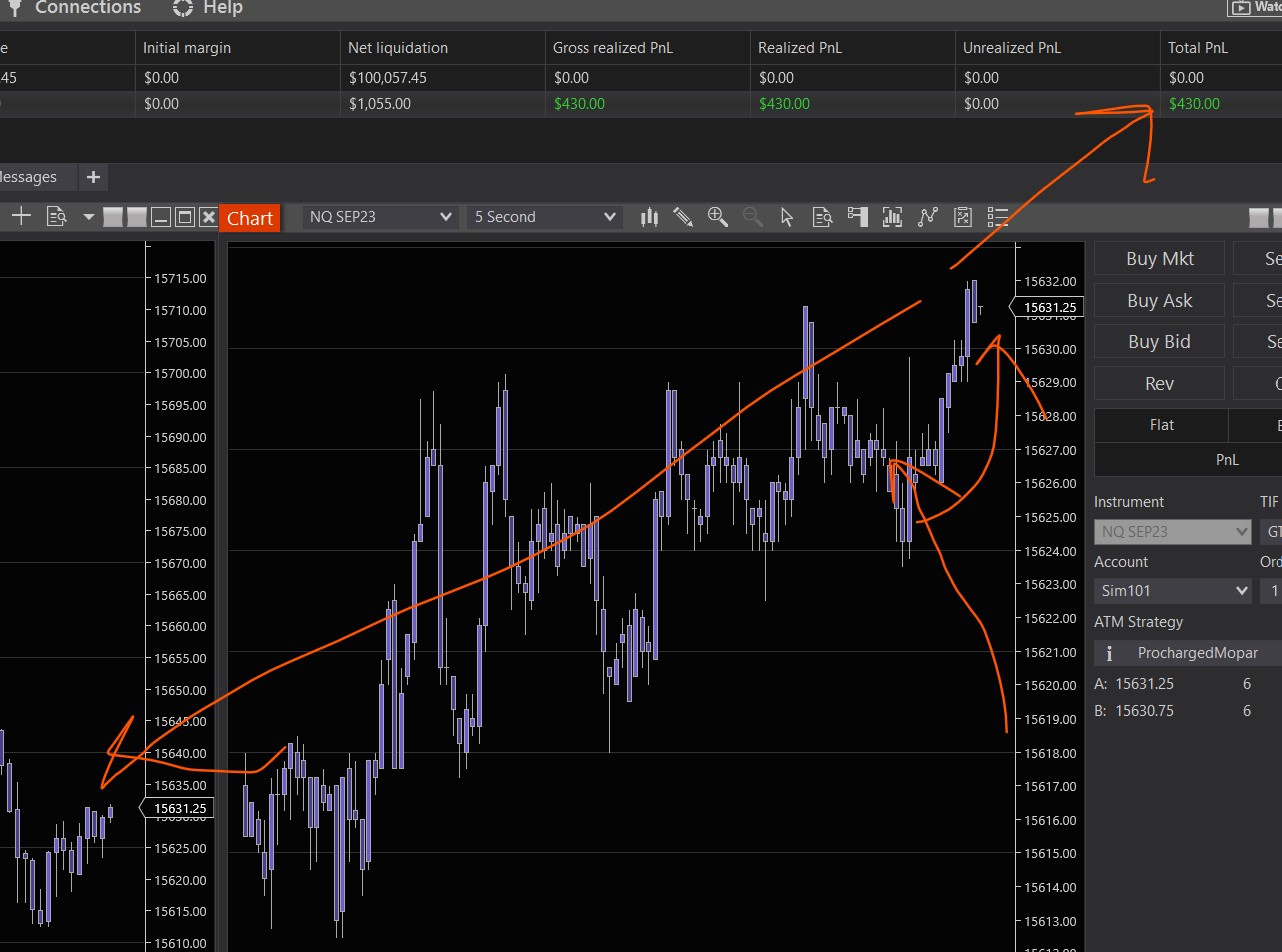The height and width of the screenshot is (952, 1282).
Task: Open the Indicators icon in chart toolbar
Action: pyautogui.click(x=892, y=217)
